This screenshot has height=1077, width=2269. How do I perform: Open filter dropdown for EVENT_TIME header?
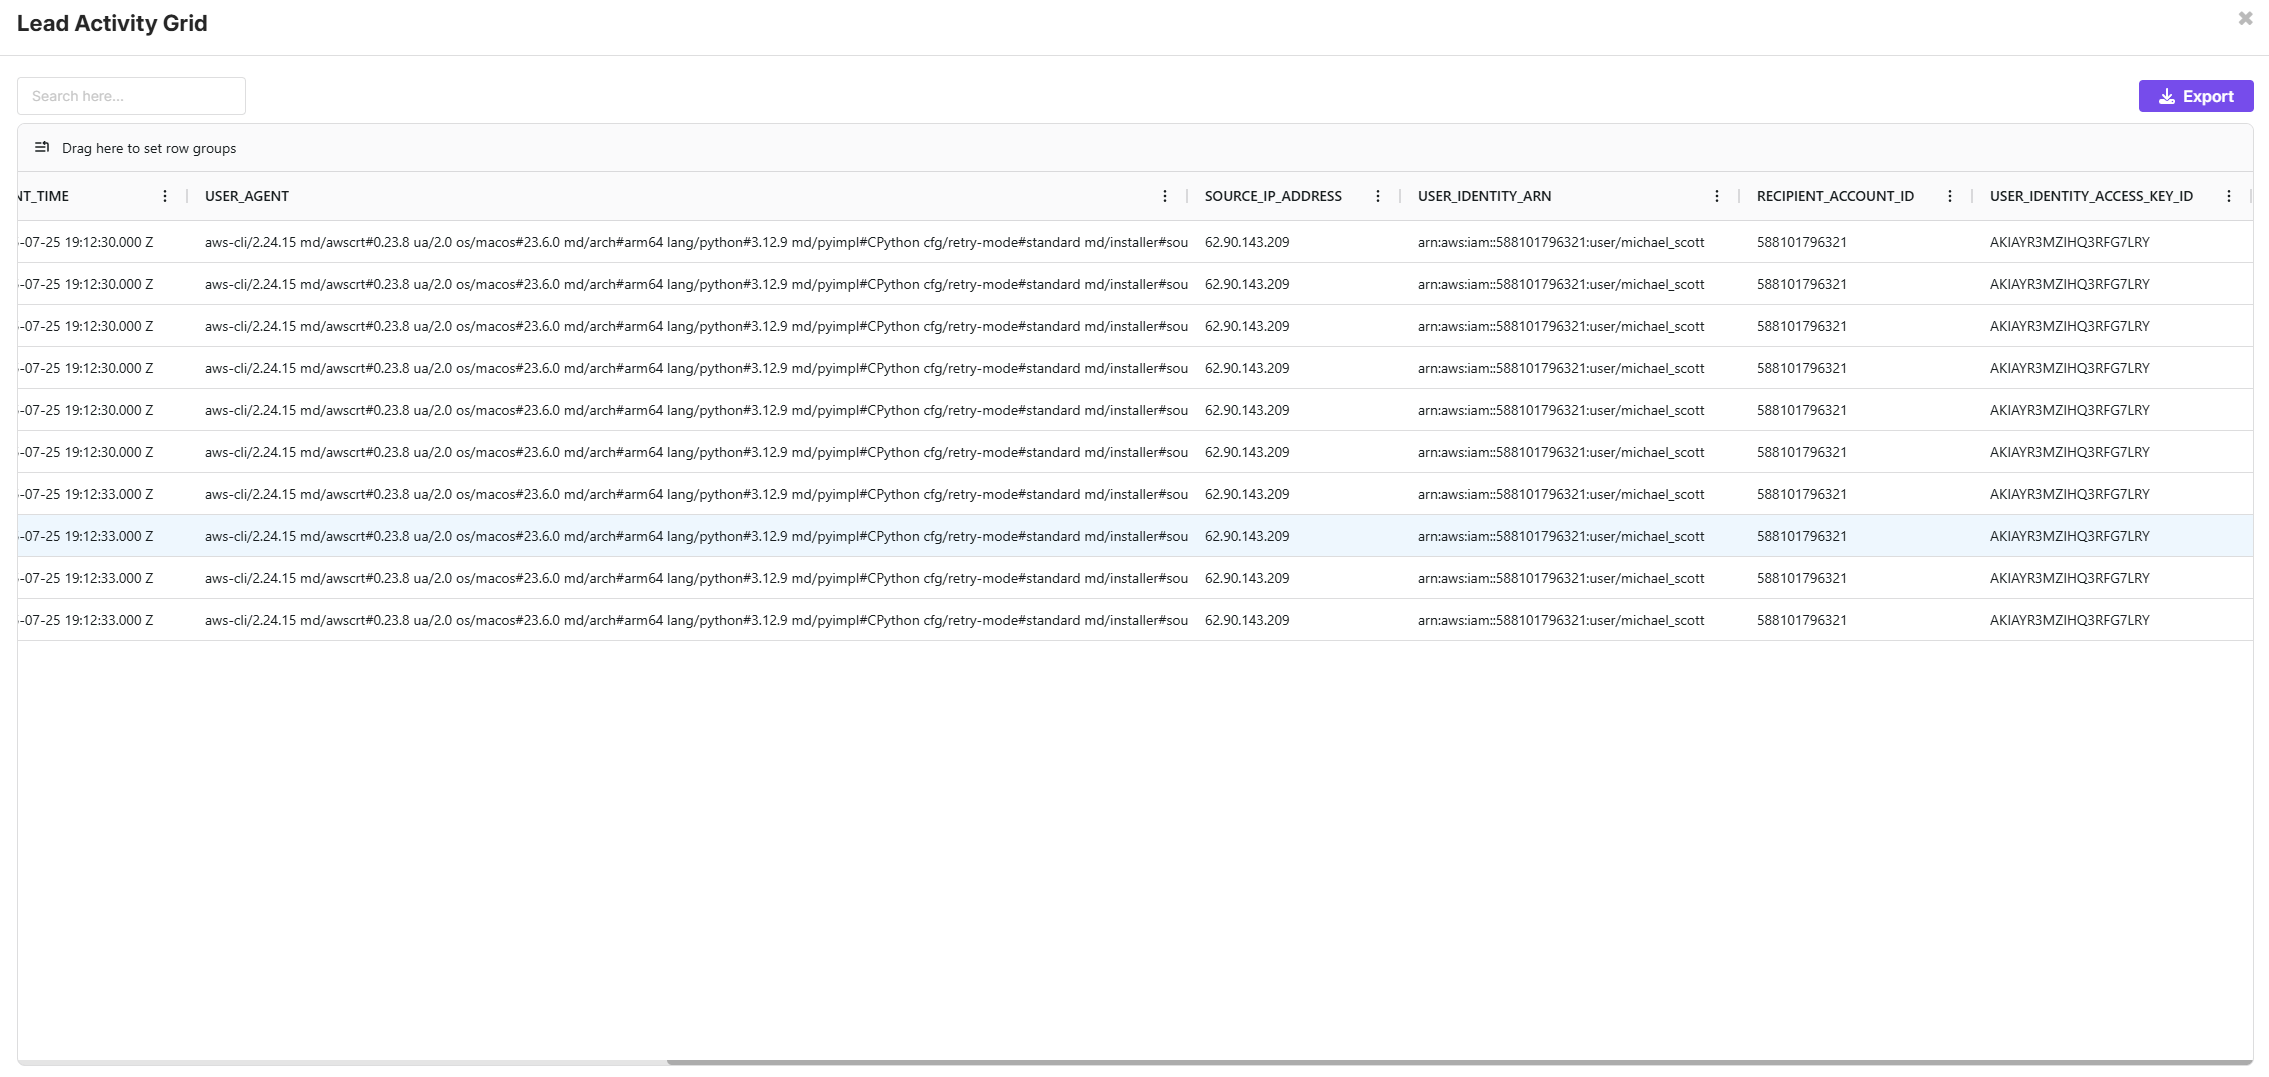(x=165, y=196)
